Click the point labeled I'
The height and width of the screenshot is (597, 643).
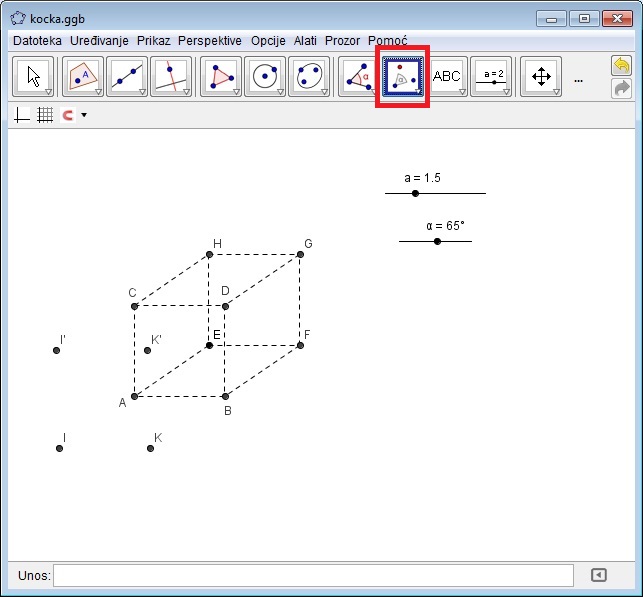(57, 351)
